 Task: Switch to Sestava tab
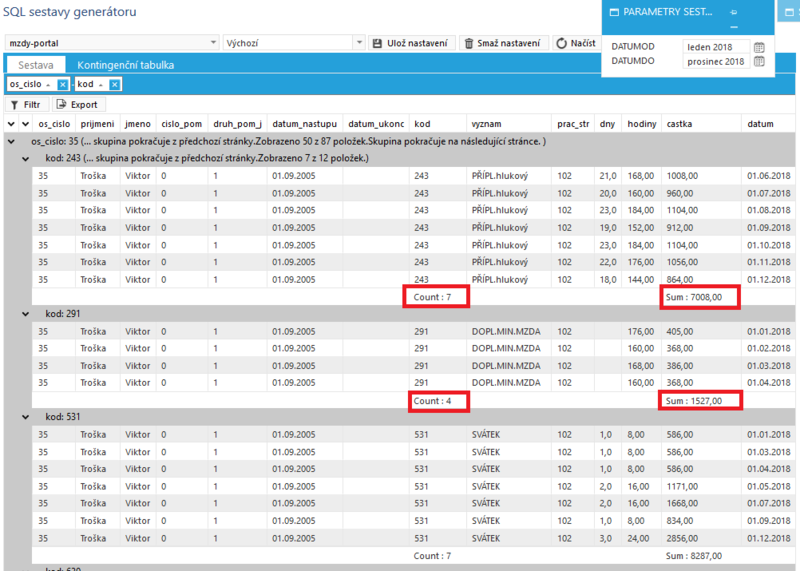click(36, 65)
